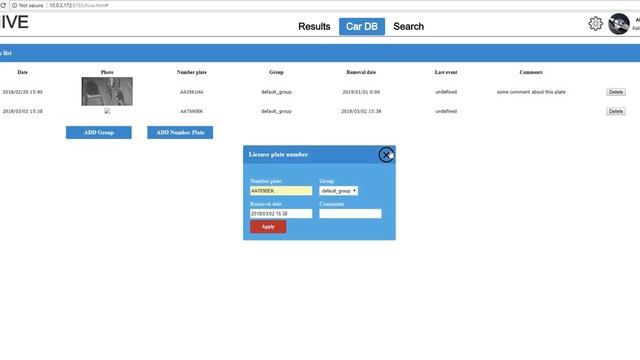Delete the AA3561HA plate row

[616, 92]
